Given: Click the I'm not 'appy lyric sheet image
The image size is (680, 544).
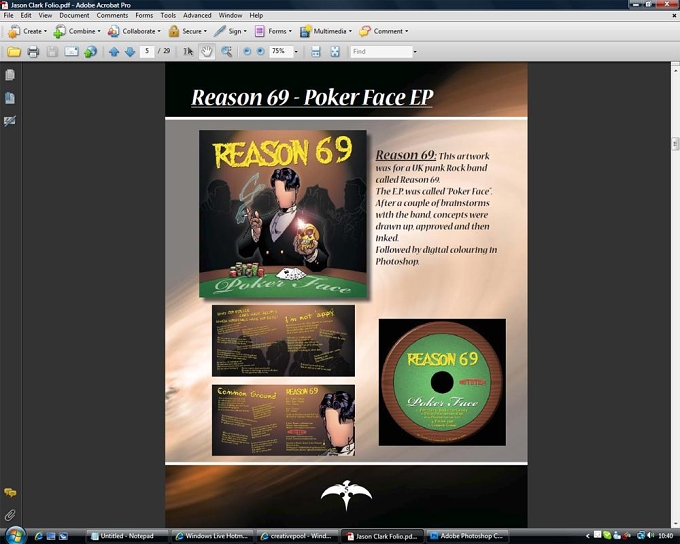Looking at the screenshot, I should point(283,341).
